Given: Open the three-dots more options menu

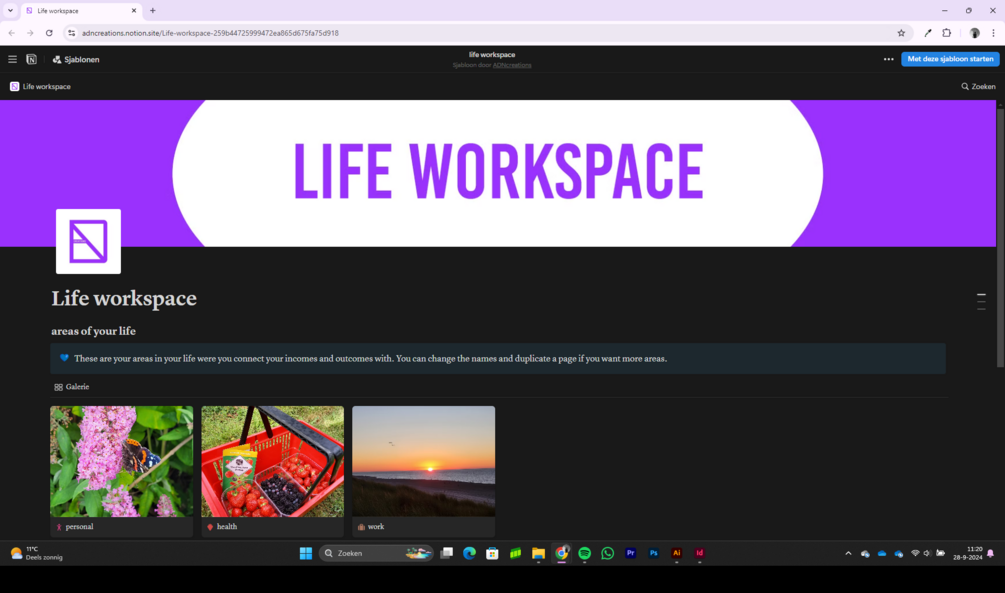Looking at the screenshot, I should [x=888, y=59].
